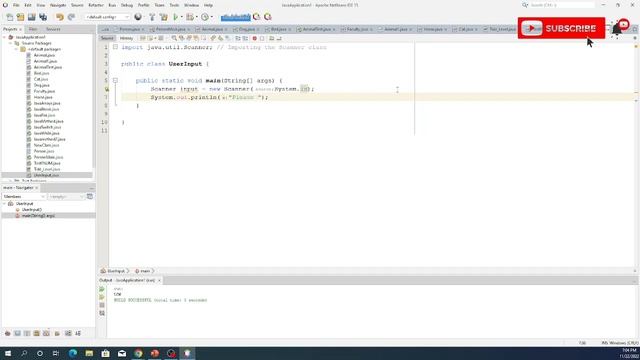Screen dimensions: 640x360
Task: Click the Save All toolbar icon
Action: pyautogui.click(x=43, y=17)
